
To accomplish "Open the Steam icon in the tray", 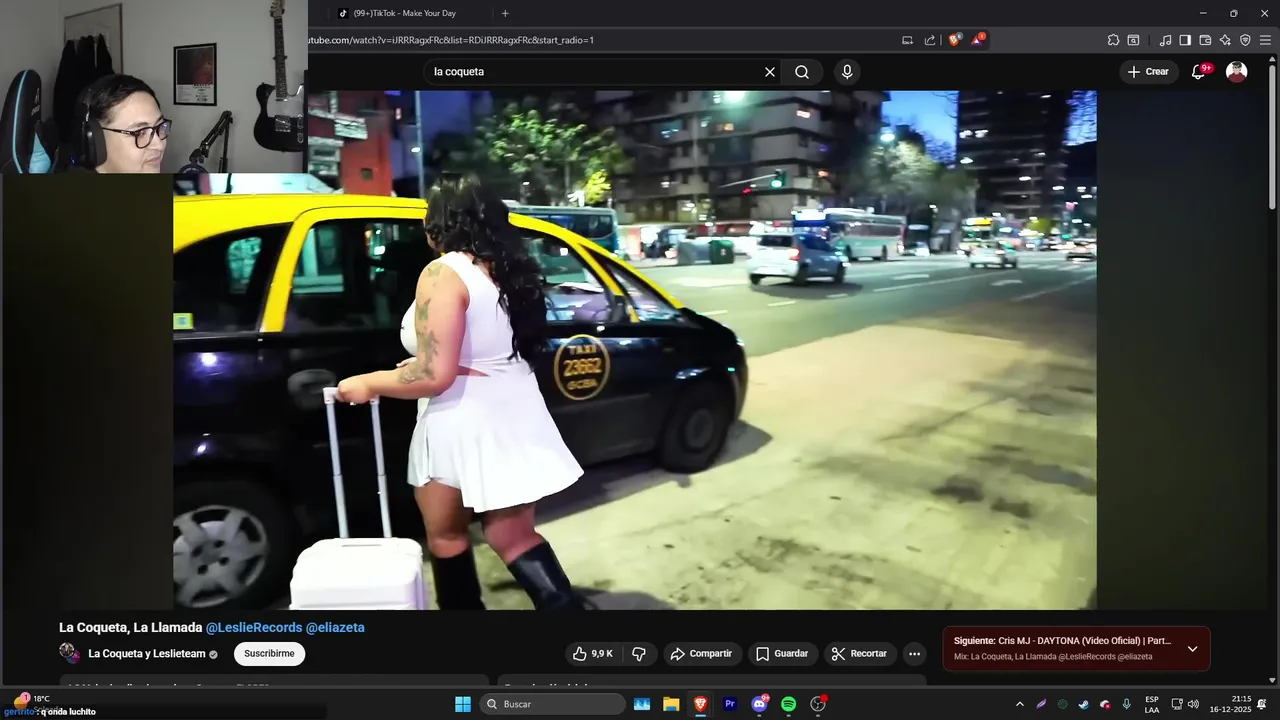I will click(1084, 704).
